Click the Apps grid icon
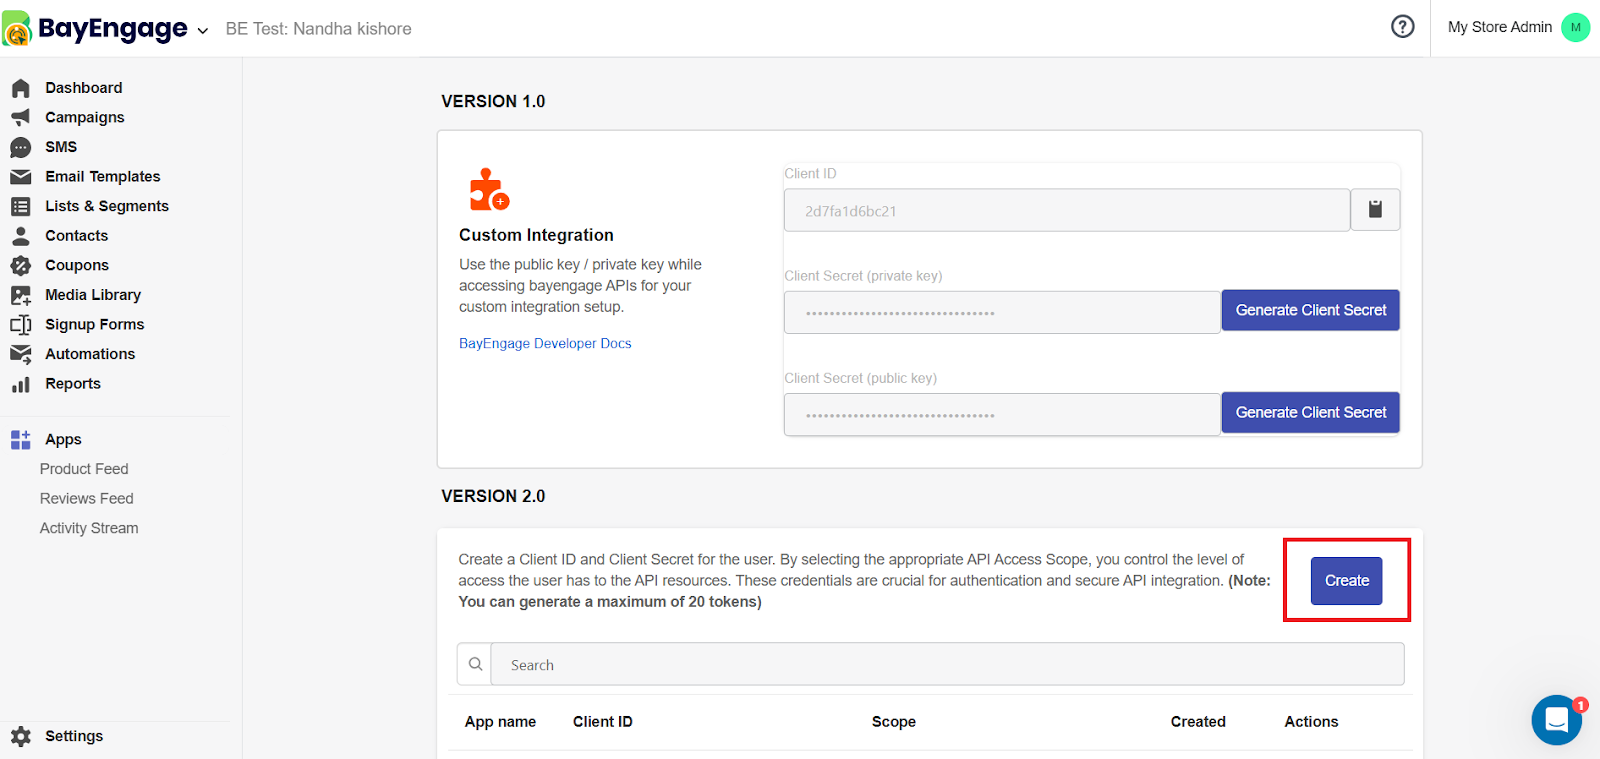 coord(20,440)
